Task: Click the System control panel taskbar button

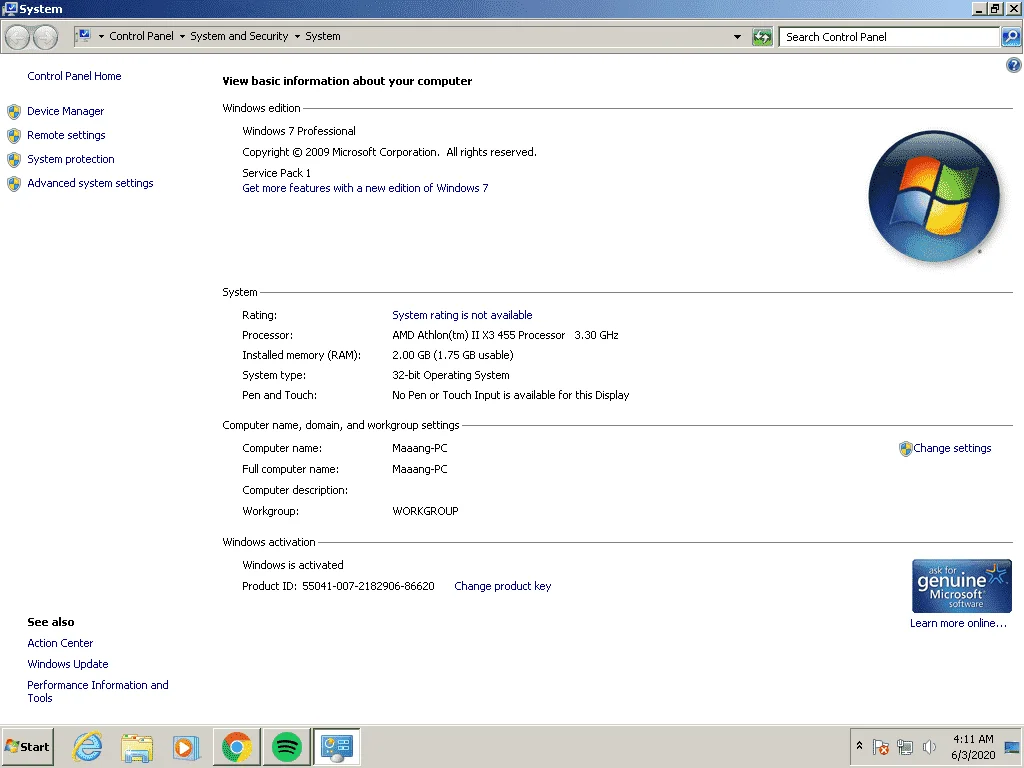Action: coord(336,746)
